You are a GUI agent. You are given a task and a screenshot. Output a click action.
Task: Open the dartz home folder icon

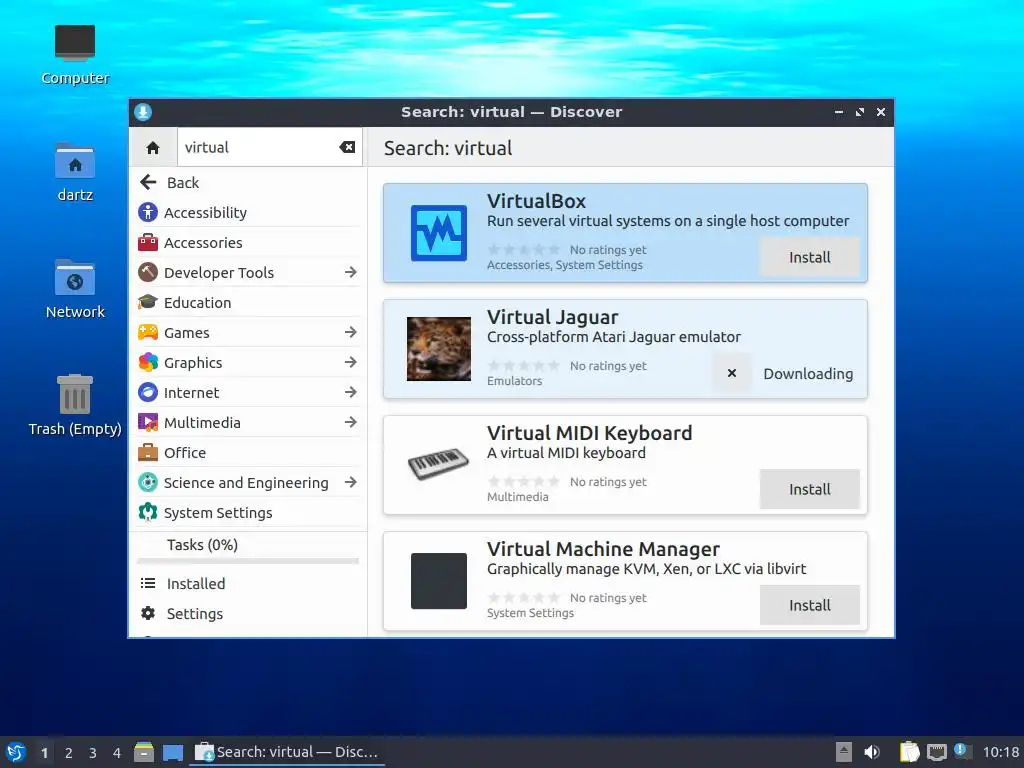click(x=75, y=161)
